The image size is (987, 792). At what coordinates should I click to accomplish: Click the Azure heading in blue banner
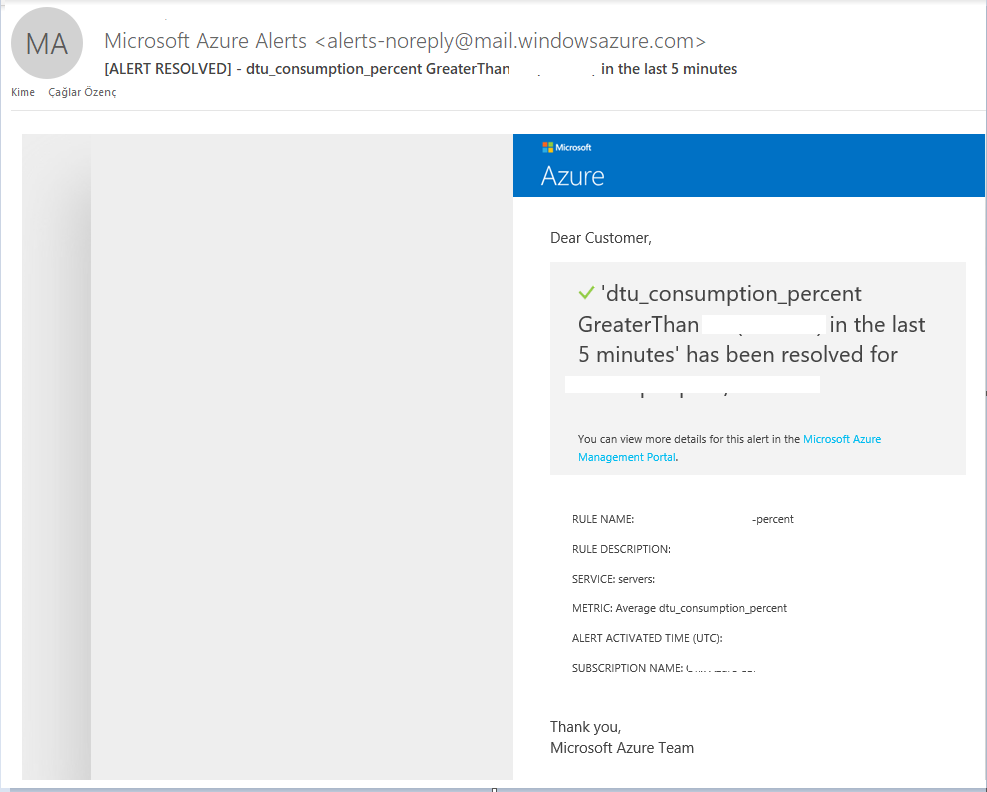(572, 176)
